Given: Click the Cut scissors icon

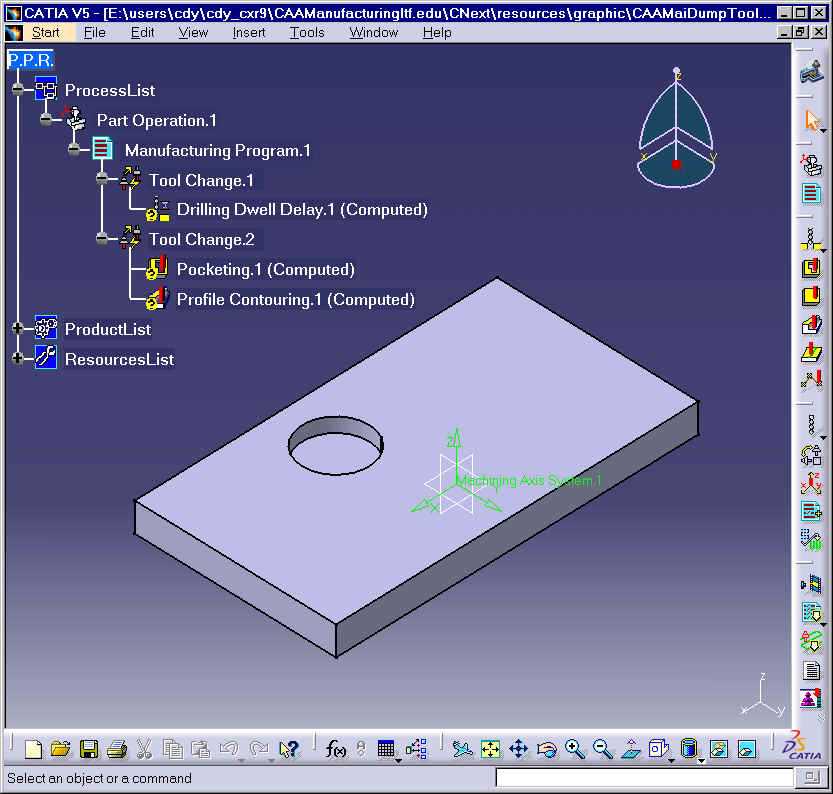Looking at the screenshot, I should [144, 749].
